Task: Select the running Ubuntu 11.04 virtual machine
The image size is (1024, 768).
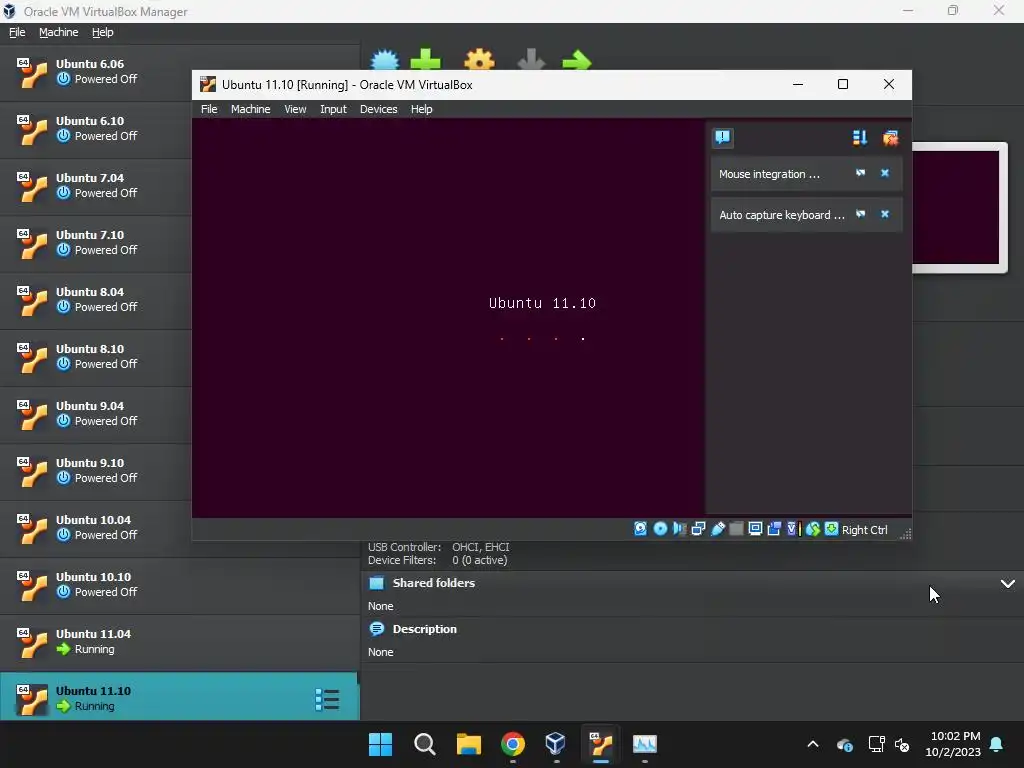Action: coord(180,642)
